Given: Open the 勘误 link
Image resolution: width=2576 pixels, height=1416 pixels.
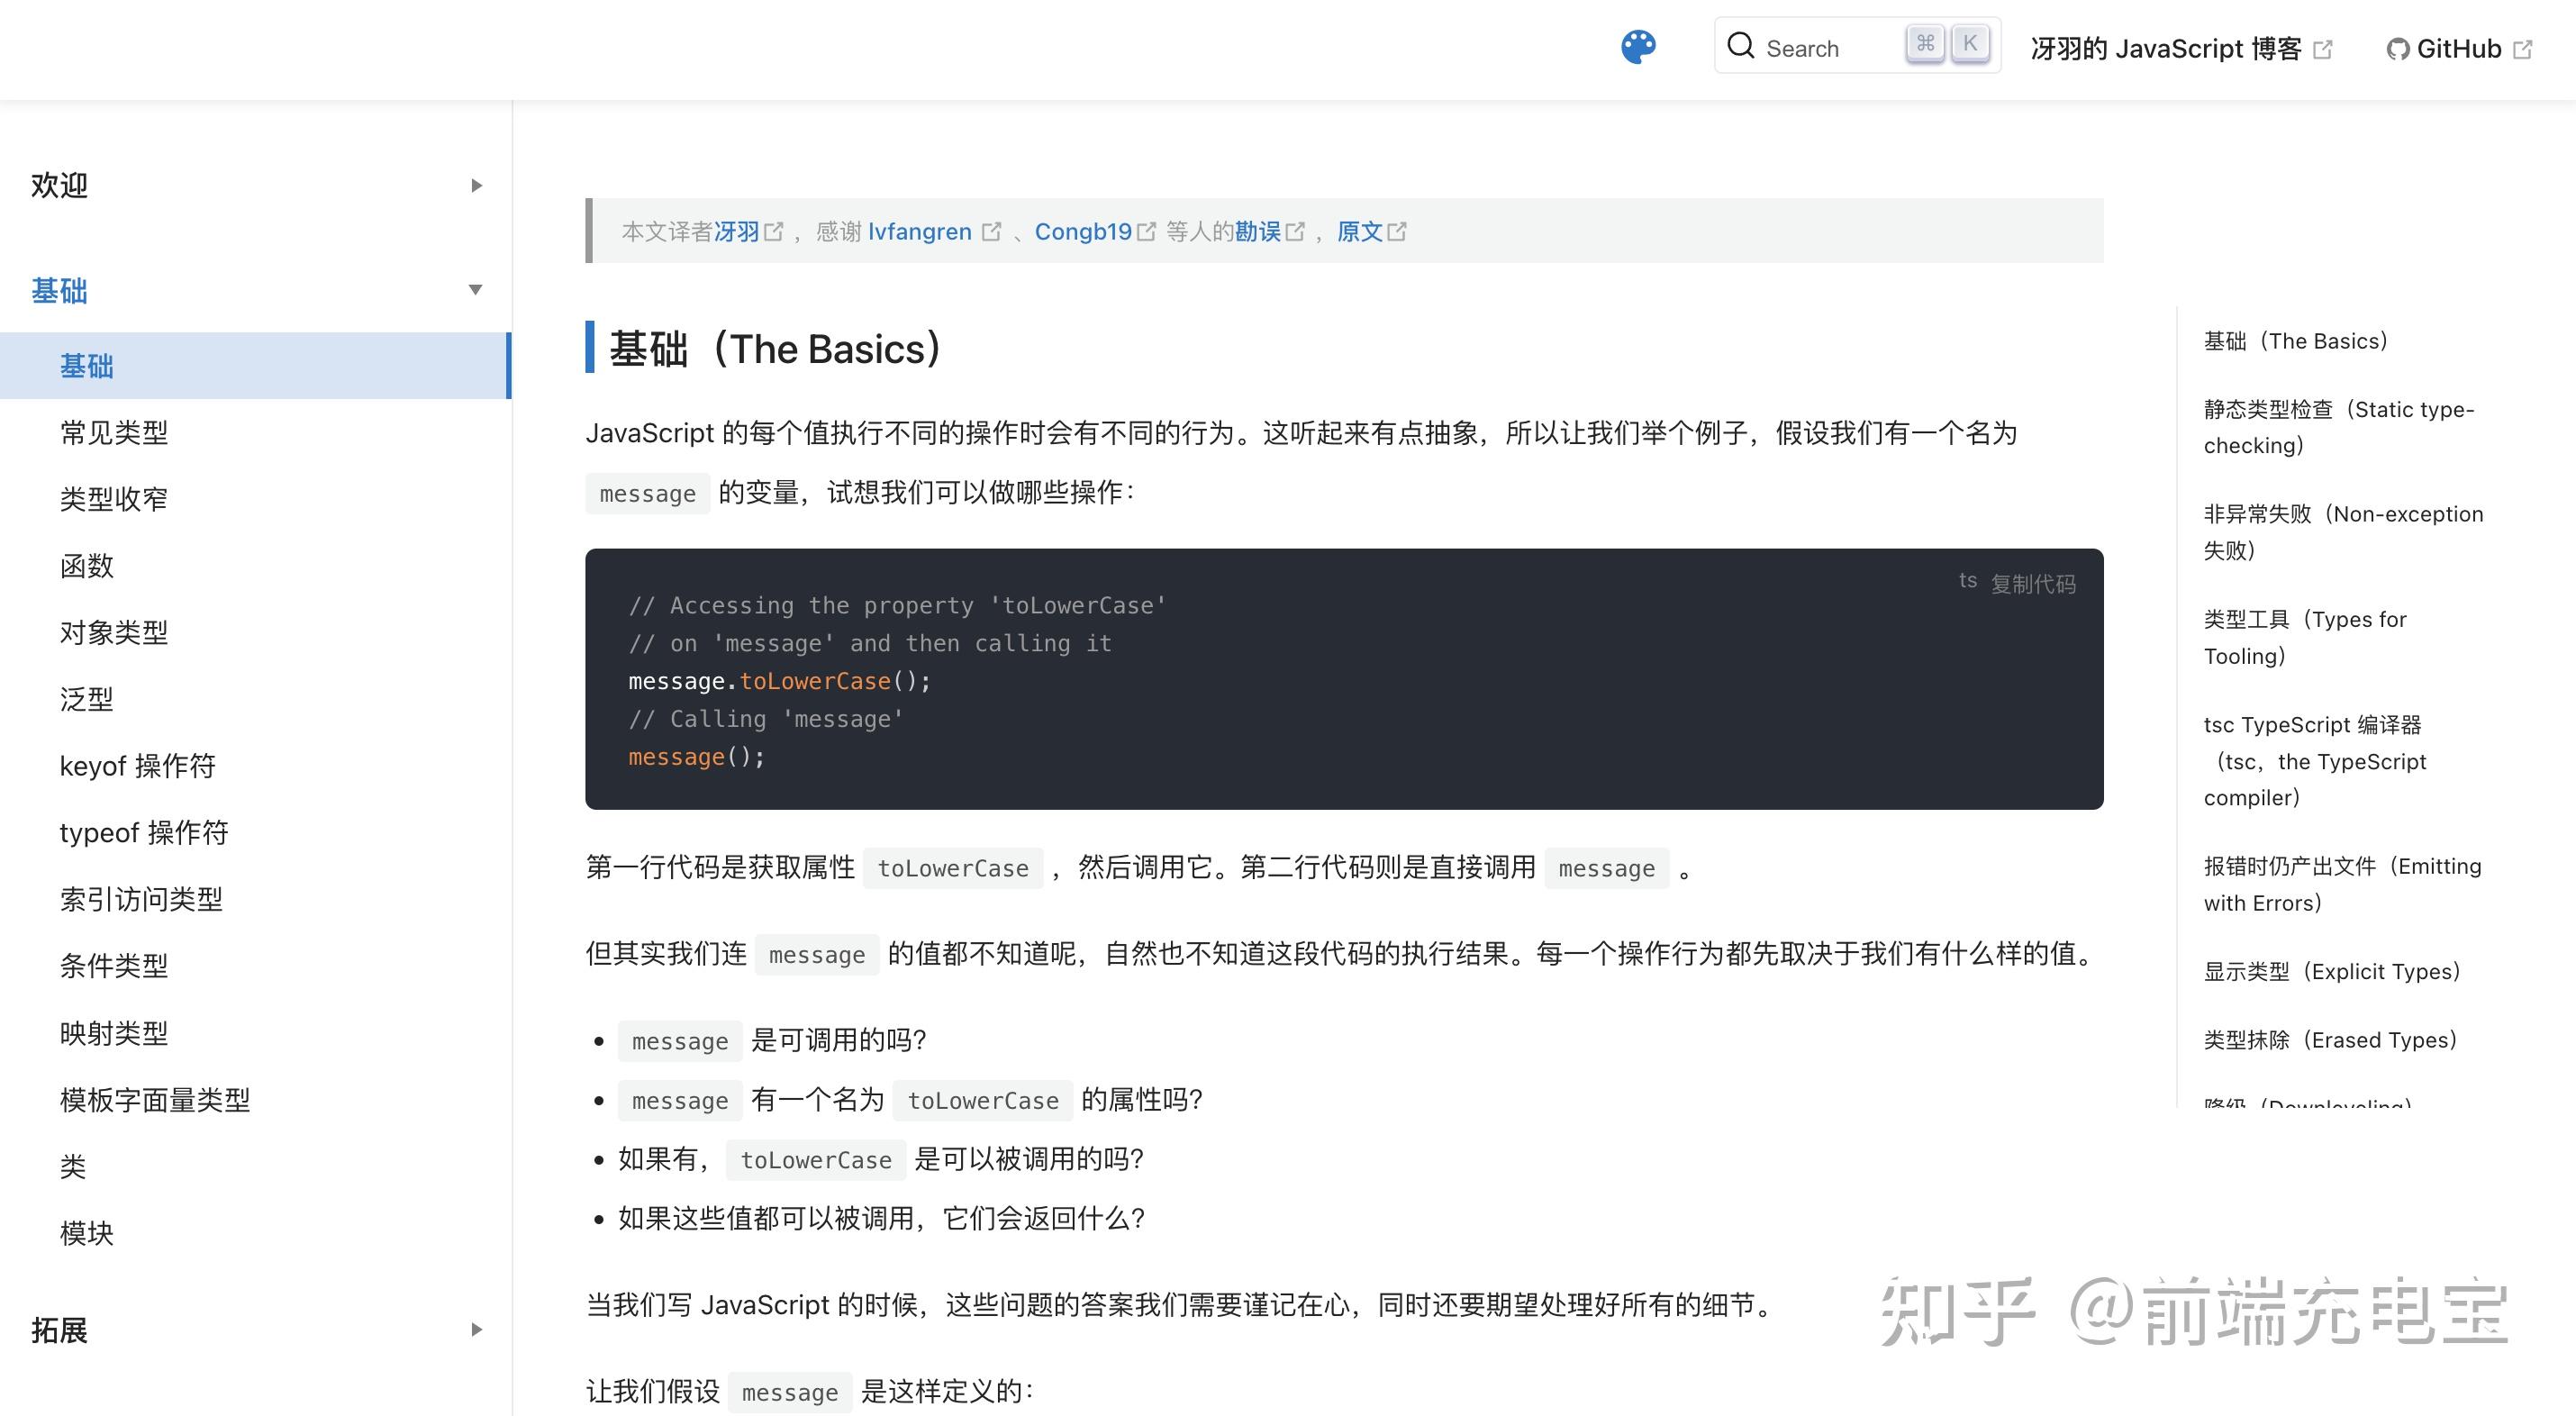Looking at the screenshot, I should click(1265, 230).
